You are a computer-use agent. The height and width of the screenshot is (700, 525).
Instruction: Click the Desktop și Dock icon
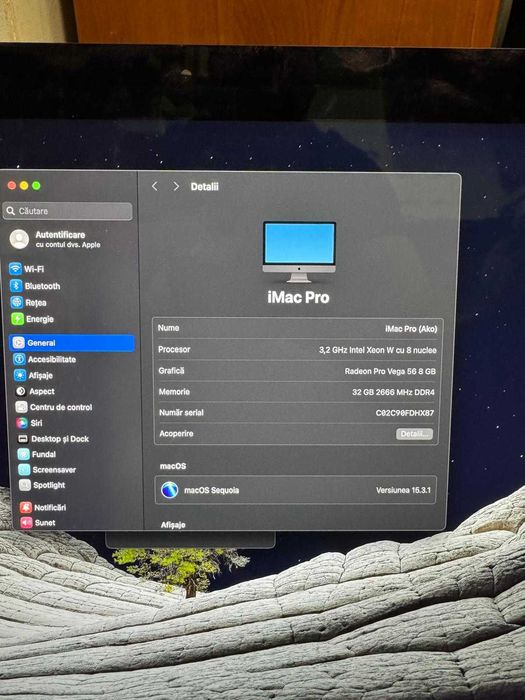click(x=23, y=438)
